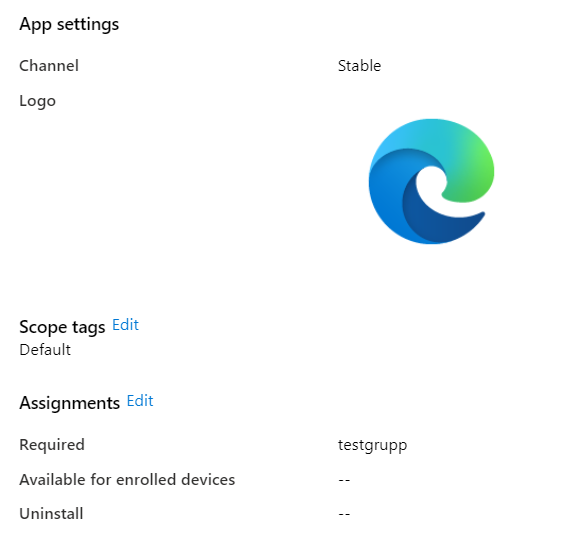The height and width of the screenshot is (556, 563).
Task: Select the Assignments heading
Action: 70,403
